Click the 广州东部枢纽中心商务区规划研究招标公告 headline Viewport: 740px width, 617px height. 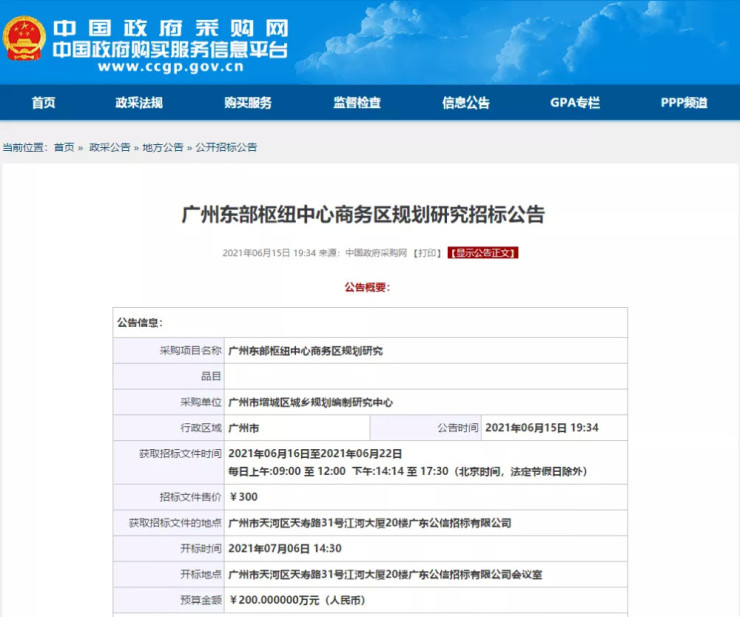click(363, 214)
